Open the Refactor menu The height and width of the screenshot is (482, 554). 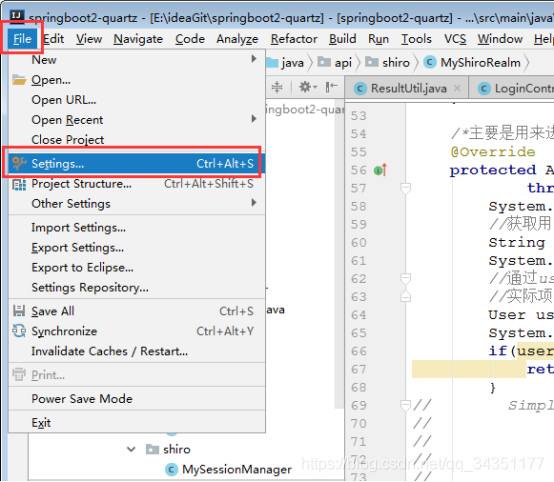pos(294,39)
